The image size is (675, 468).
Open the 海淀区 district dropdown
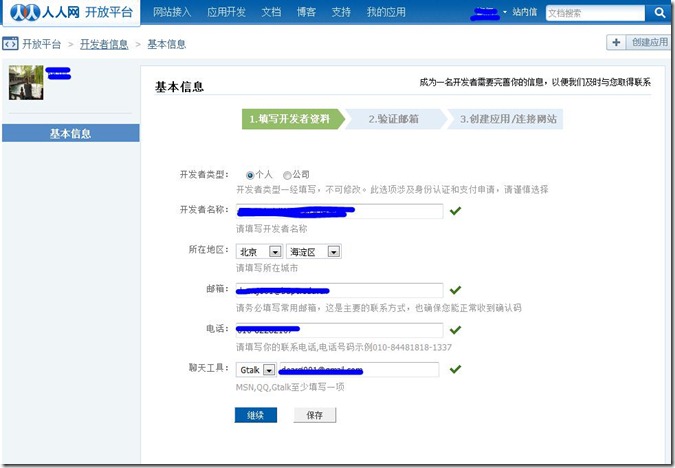[x=313, y=251]
